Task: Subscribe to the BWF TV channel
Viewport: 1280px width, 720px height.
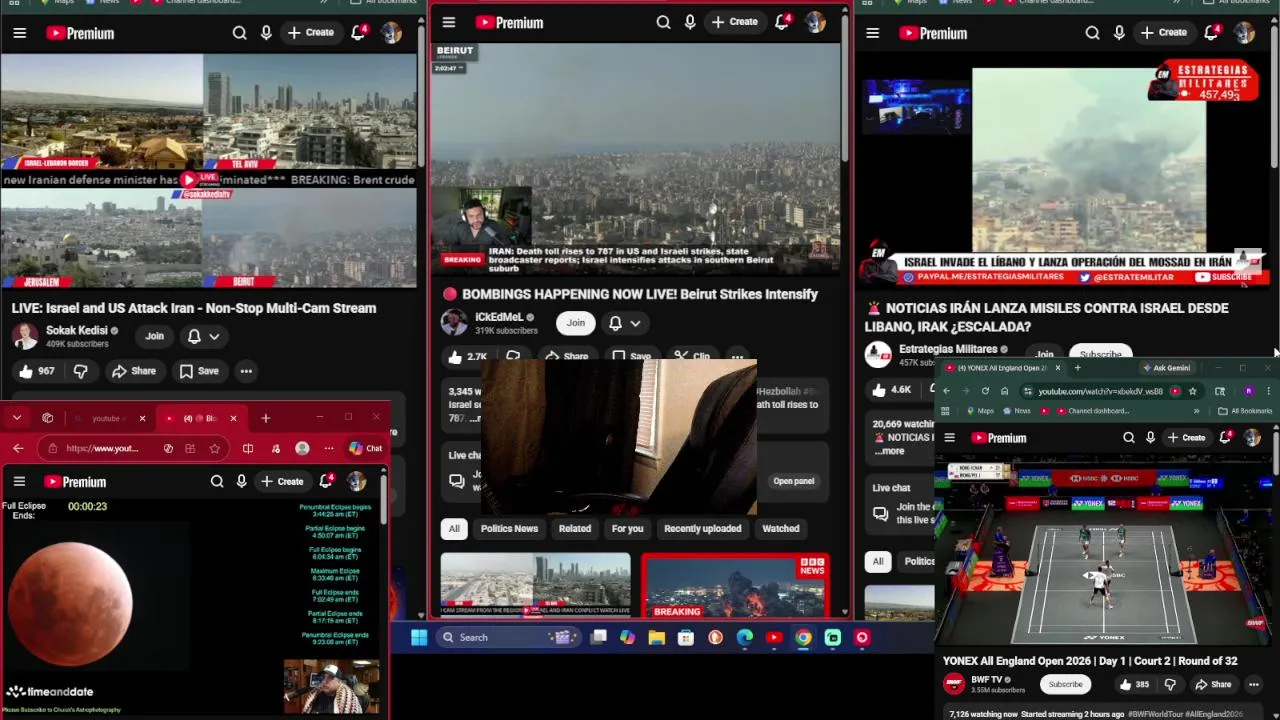Action: [x=1065, y=685]
